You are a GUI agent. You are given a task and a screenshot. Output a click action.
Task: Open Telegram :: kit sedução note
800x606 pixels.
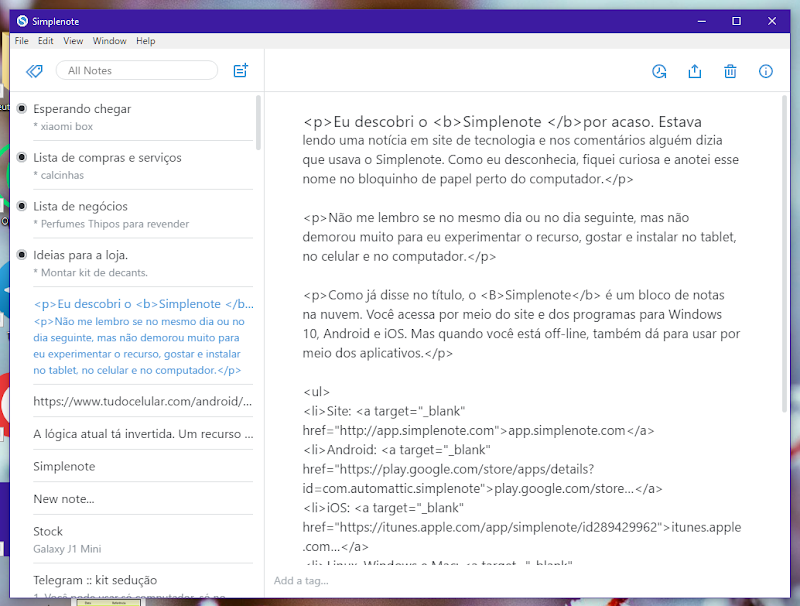tap(143, 582)
